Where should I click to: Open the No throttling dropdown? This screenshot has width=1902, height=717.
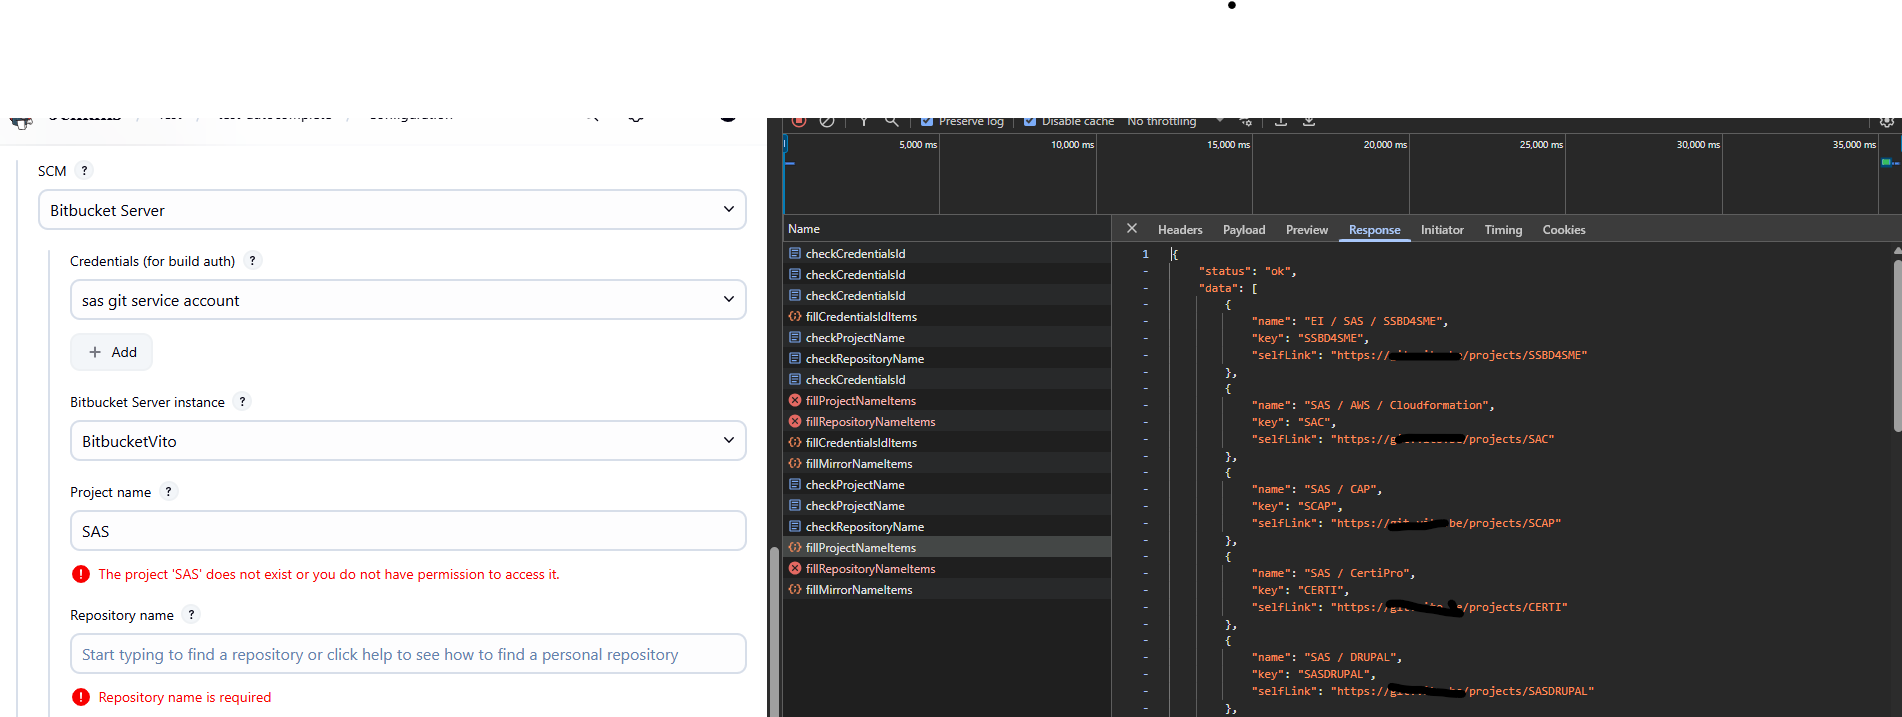pos(1175,121)
